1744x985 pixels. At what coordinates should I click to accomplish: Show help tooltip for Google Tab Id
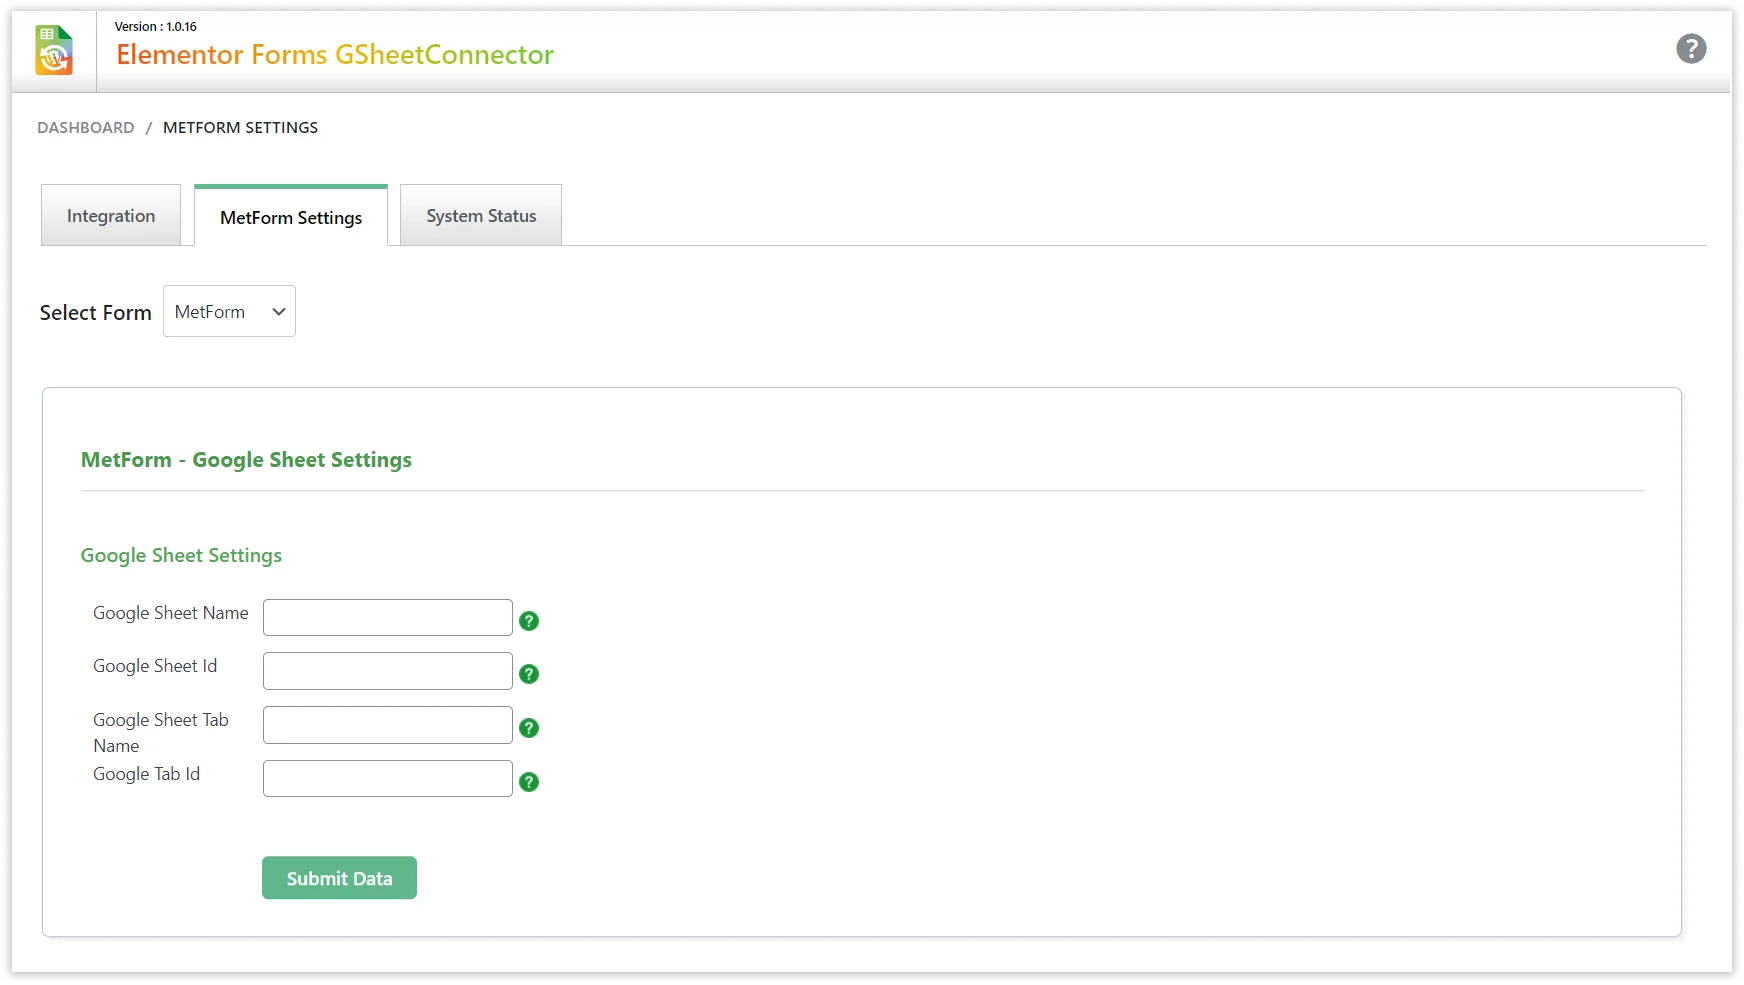click(529, 782)
